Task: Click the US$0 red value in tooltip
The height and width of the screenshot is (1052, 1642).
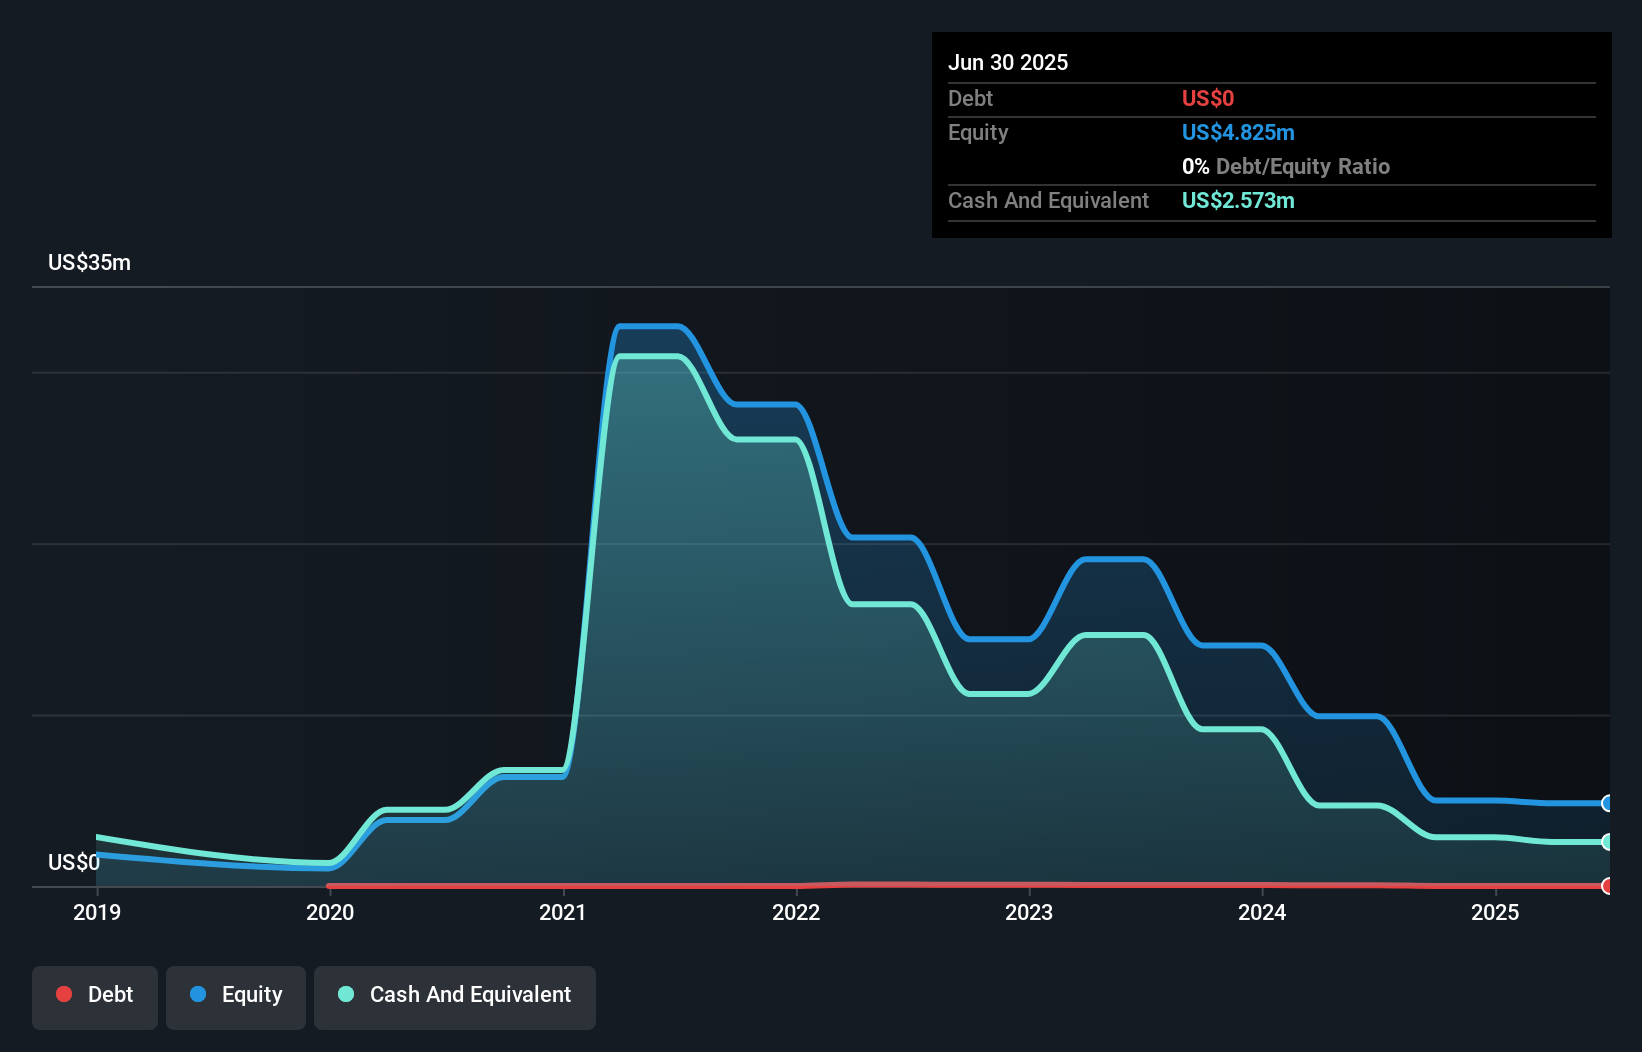Action: tap(1208, 98)
